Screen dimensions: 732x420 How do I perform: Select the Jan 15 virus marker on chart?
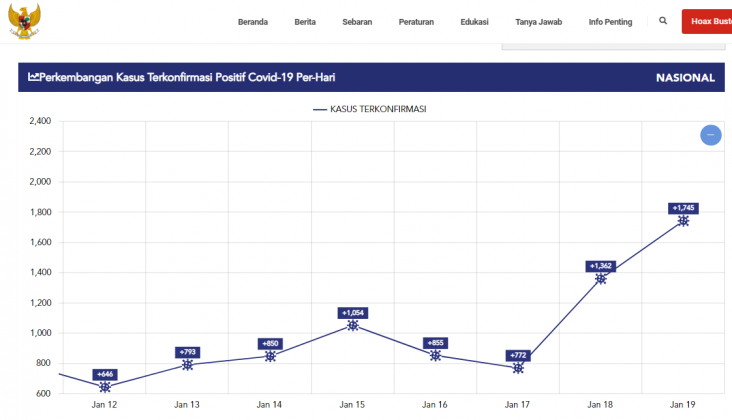click(353, 325)
